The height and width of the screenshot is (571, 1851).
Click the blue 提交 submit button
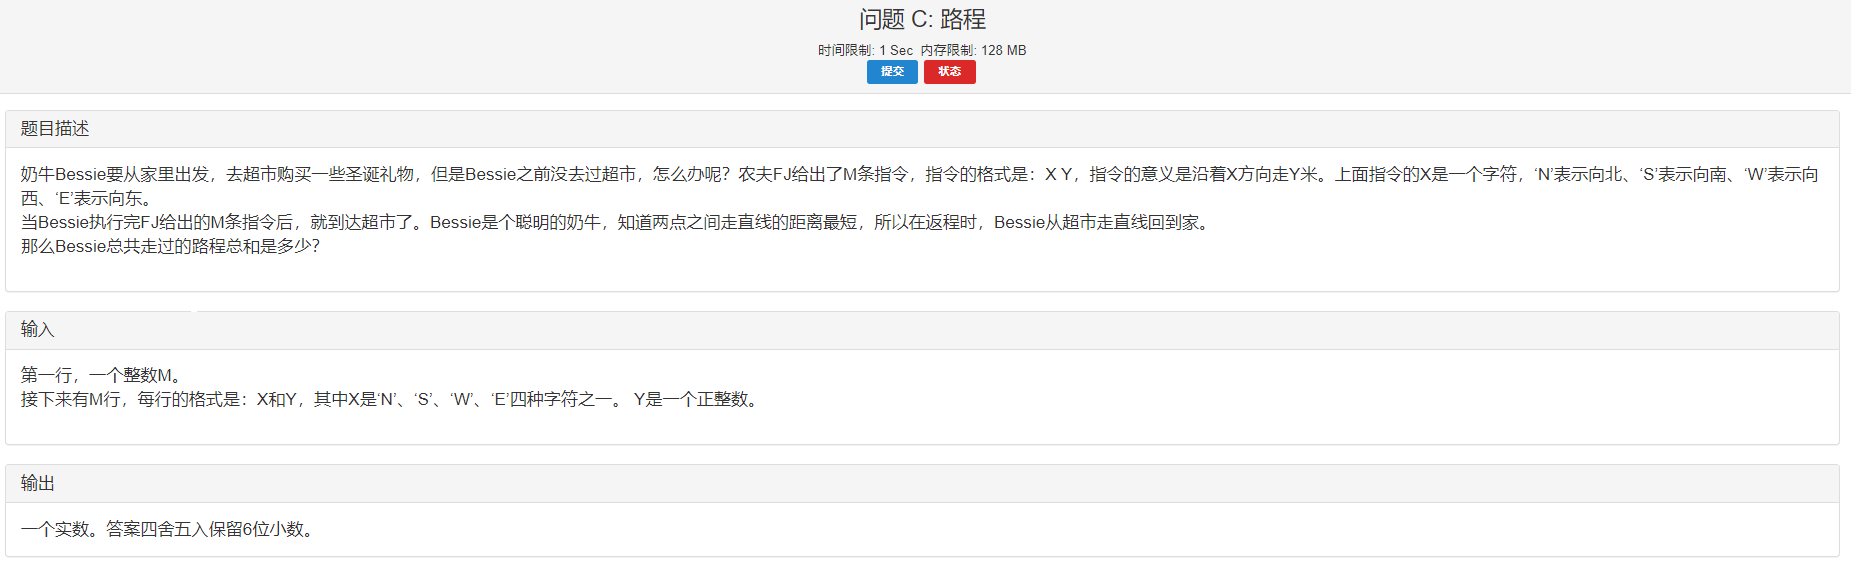(892, 72)
